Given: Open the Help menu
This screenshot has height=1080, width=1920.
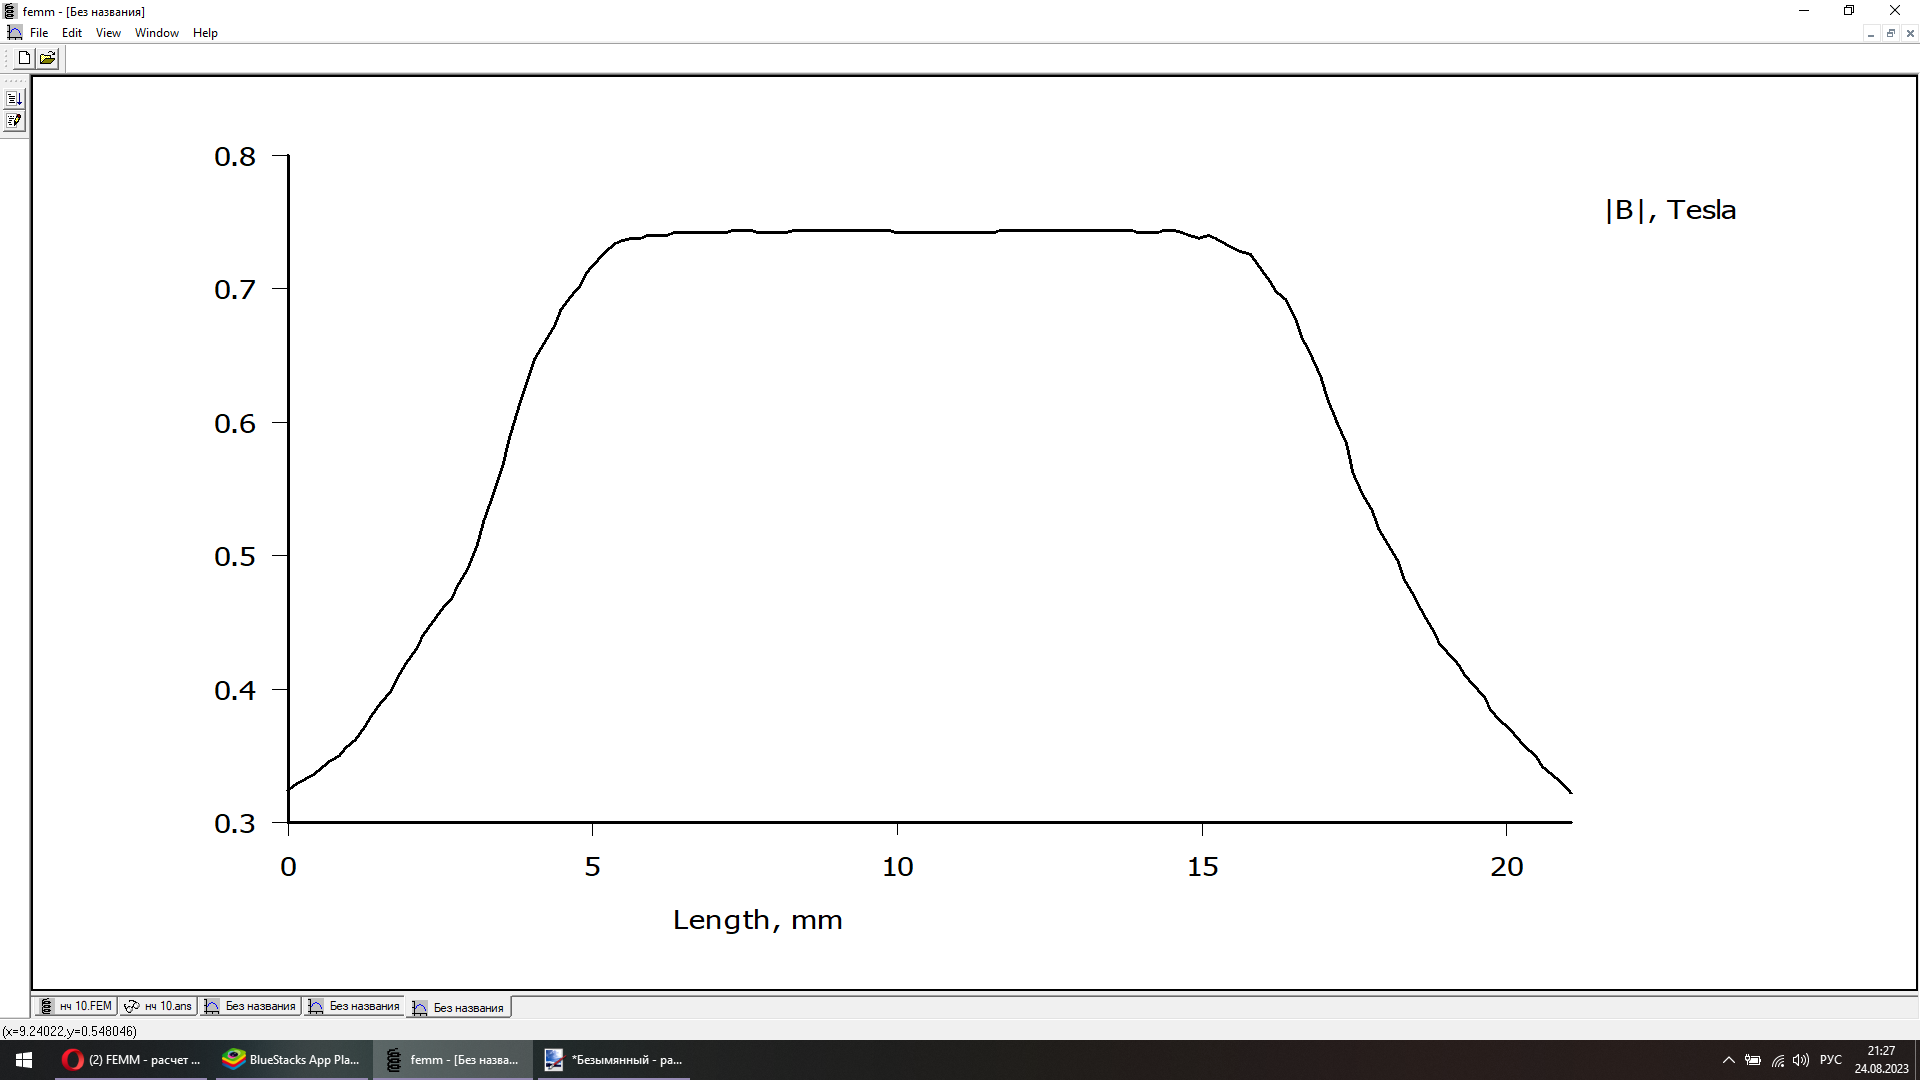Looking at the screenshot, I should click(205, 33).
